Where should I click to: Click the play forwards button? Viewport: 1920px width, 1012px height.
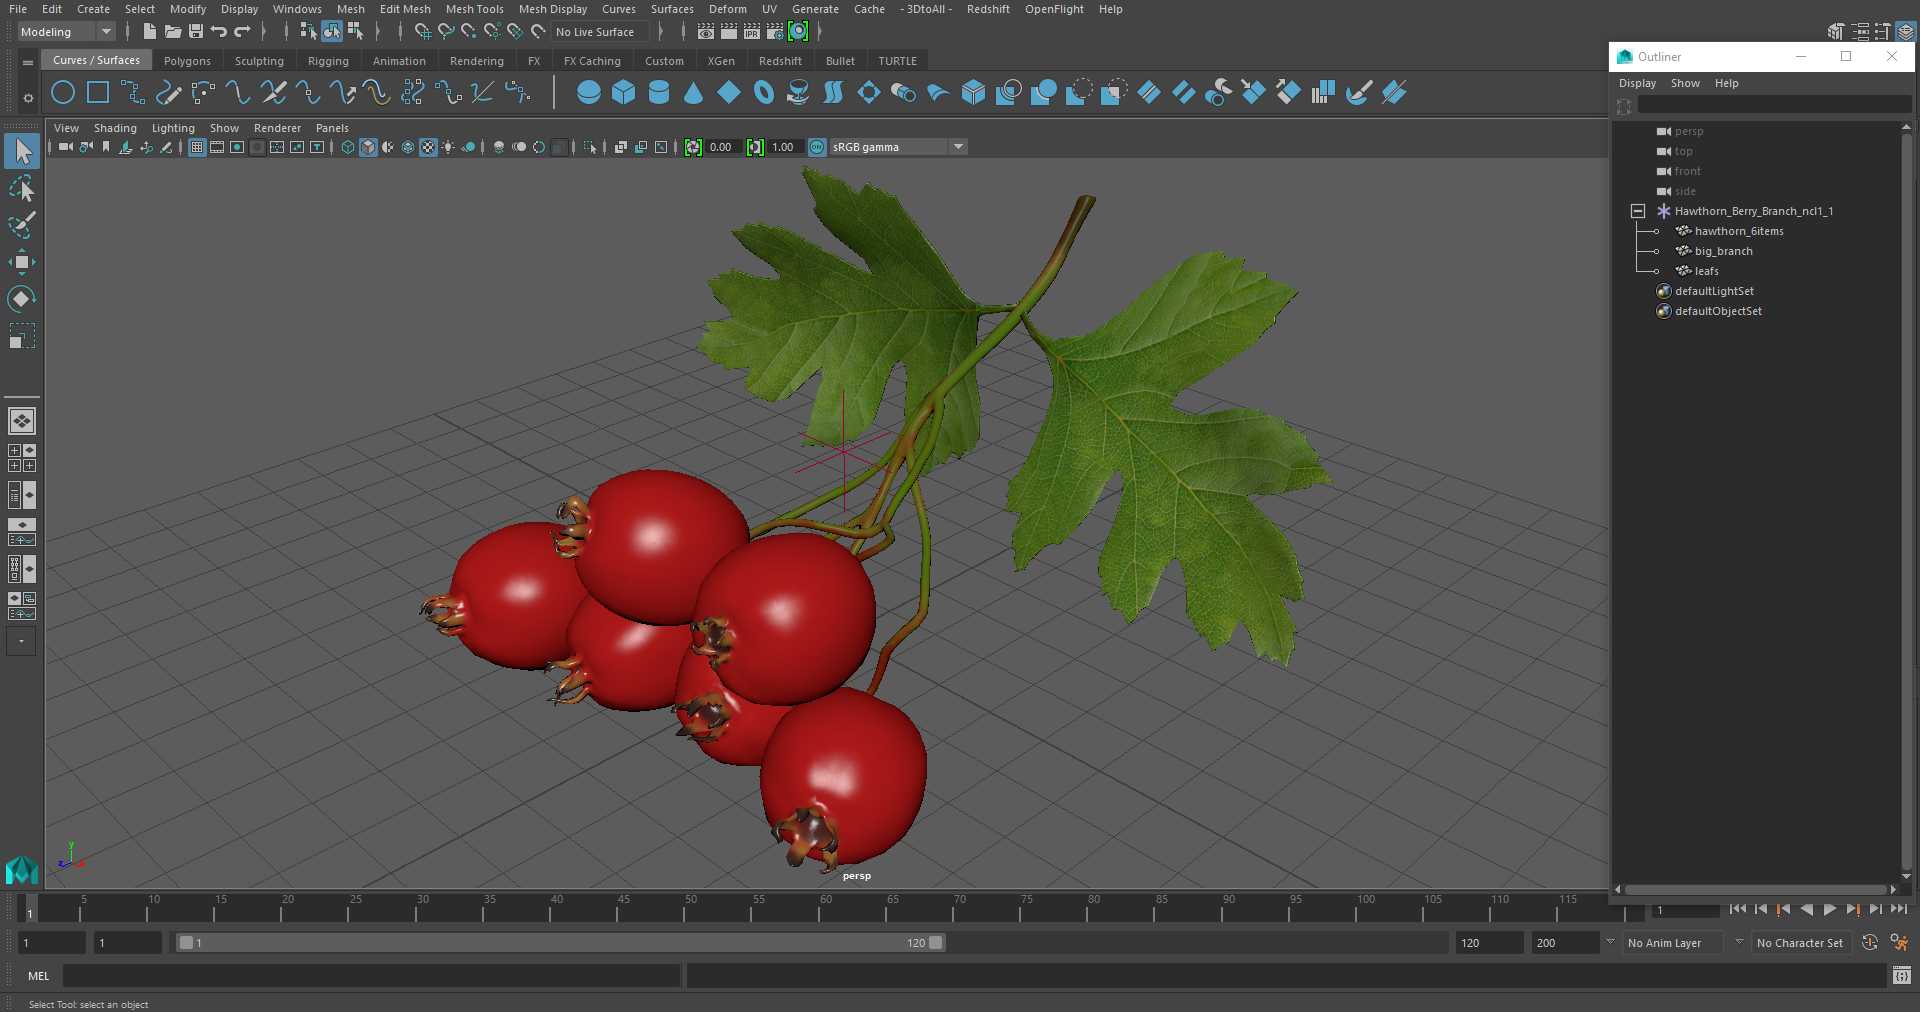1829,909
